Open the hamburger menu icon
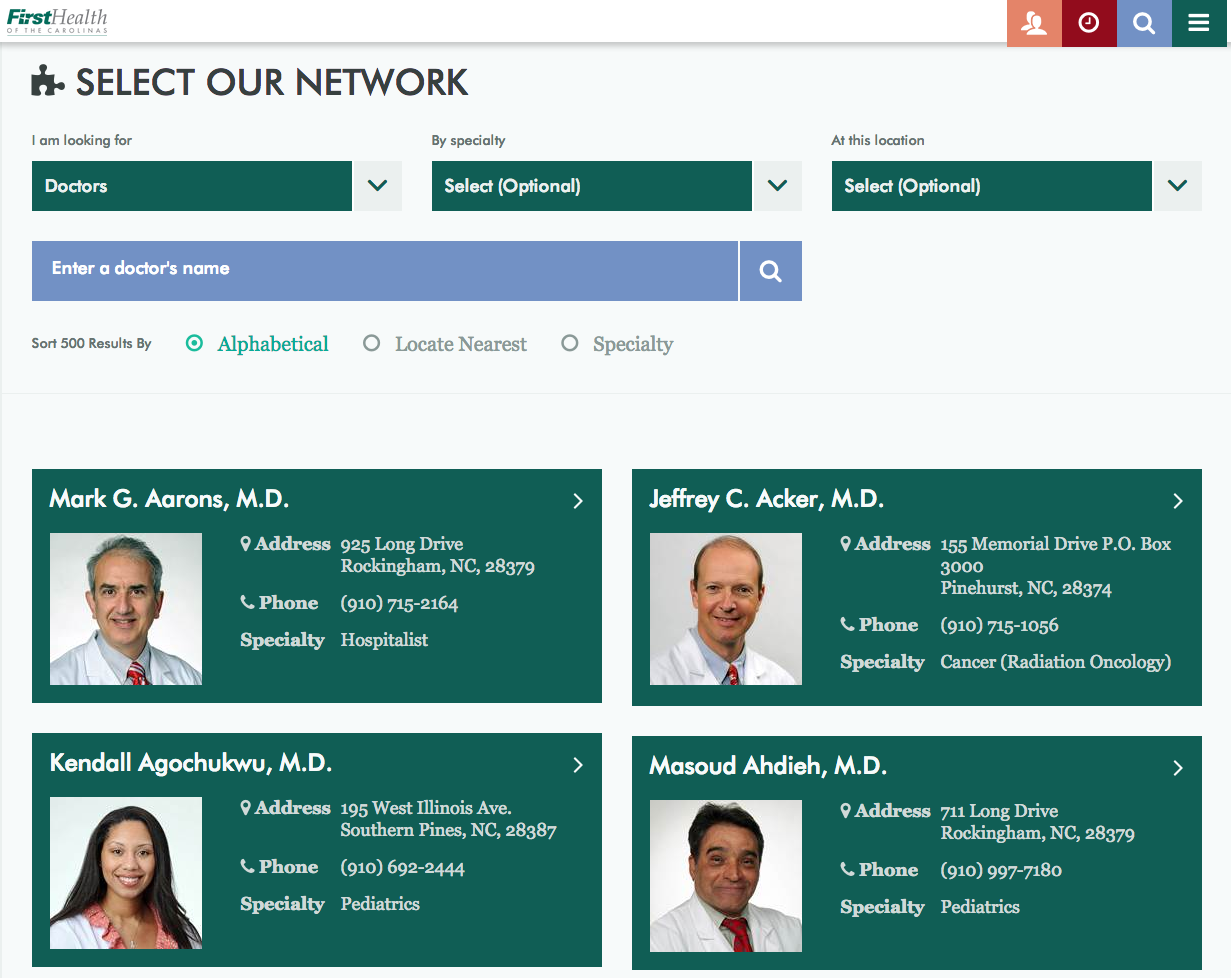Viewport: 1231px width, 978px height. click(1199, 23)
